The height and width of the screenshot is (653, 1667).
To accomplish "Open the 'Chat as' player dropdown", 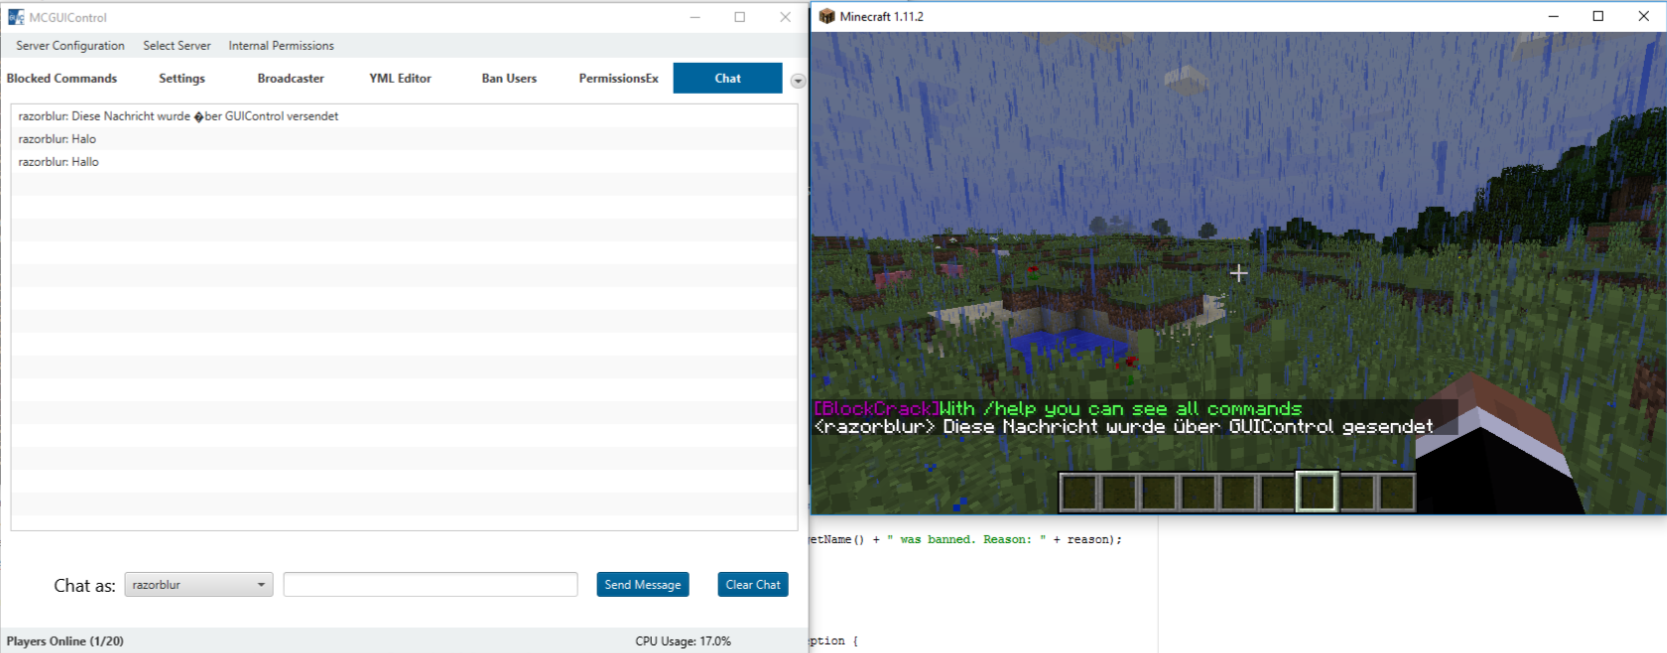I will click(x=198, y=585).
